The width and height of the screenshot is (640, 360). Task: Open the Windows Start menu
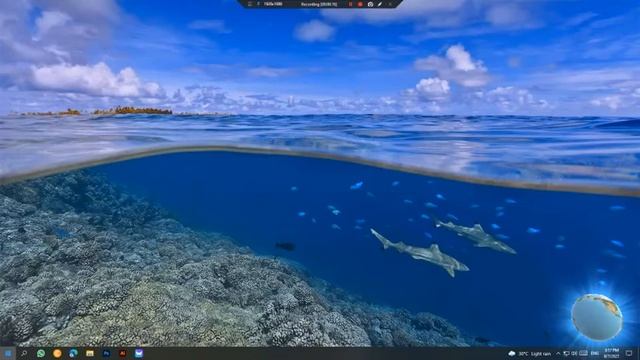point(7,353)
